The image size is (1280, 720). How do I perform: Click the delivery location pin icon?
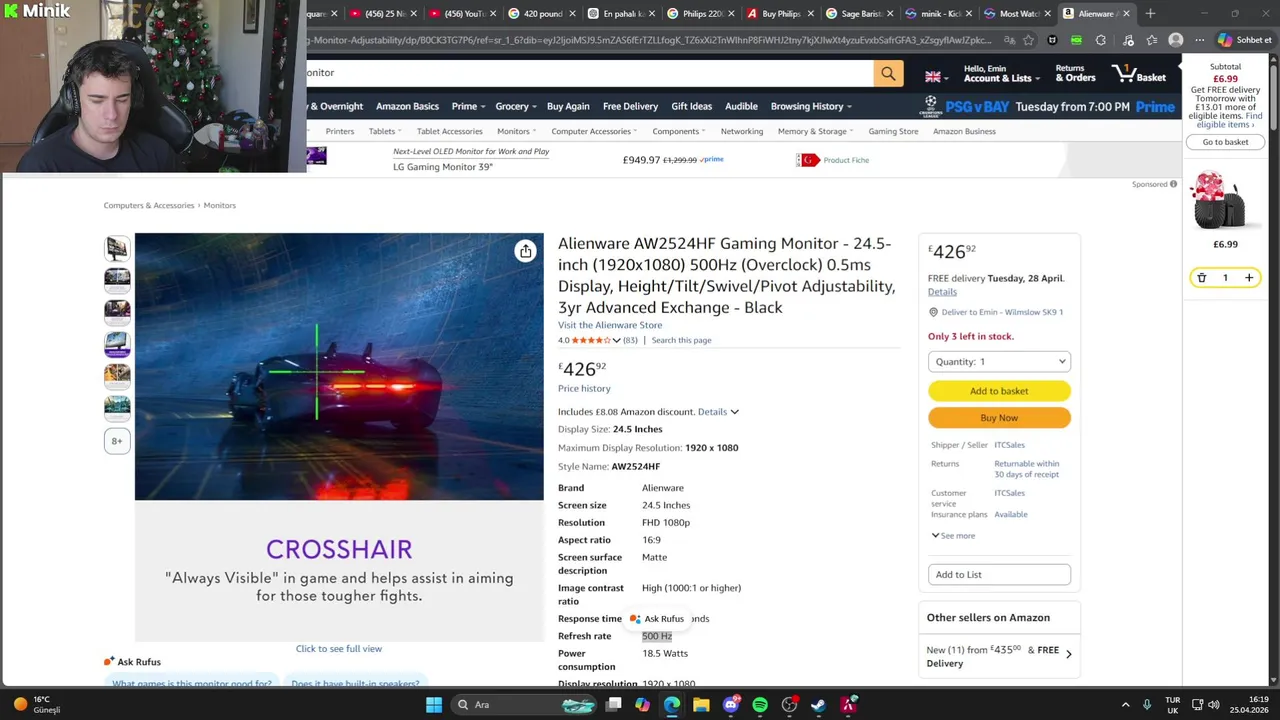[933, 312]
